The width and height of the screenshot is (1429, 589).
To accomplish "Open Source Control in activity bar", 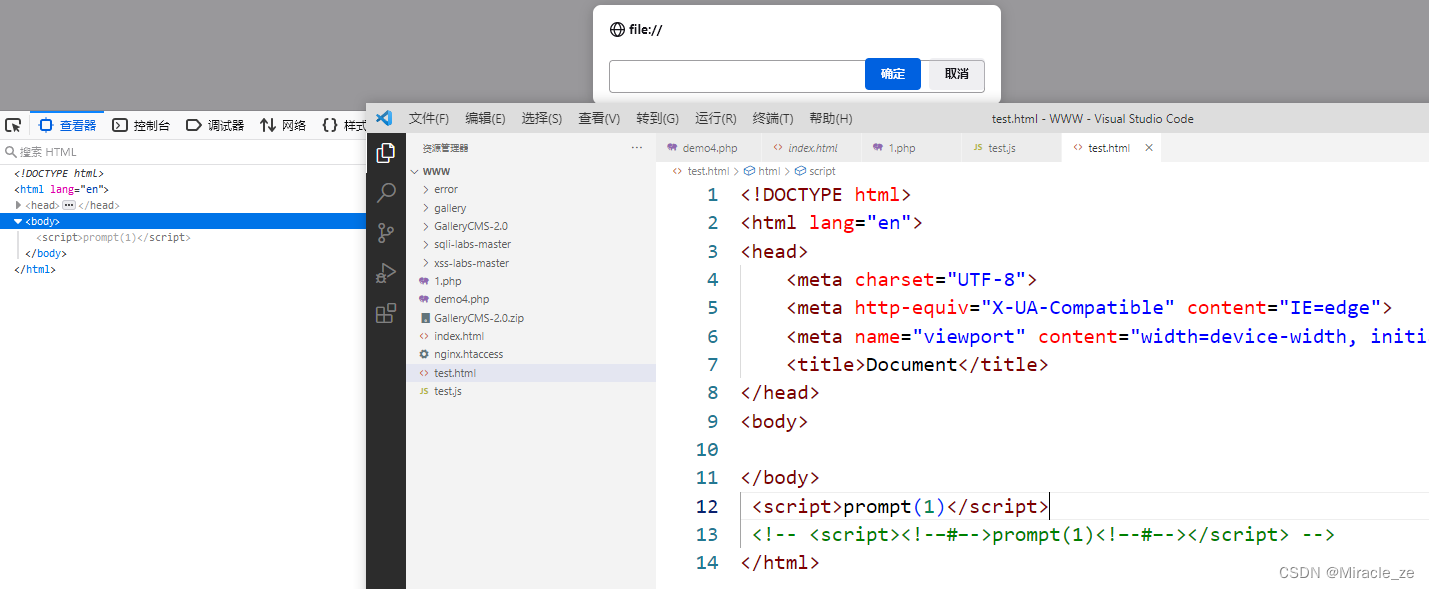I will click(x=385, y=233).
